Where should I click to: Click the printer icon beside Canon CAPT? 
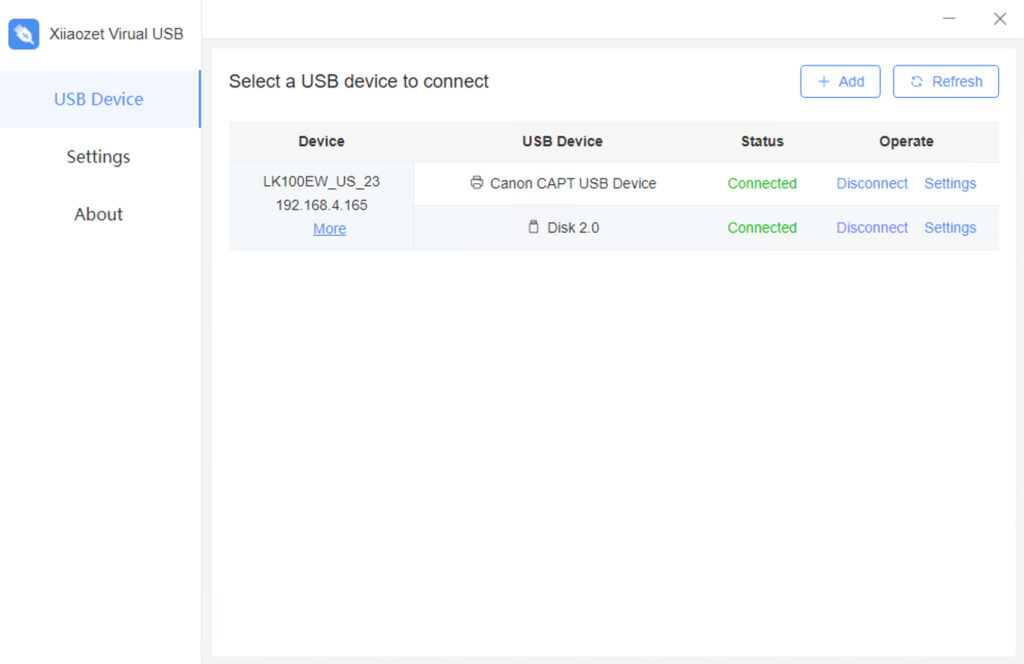[x=477, y=183]
